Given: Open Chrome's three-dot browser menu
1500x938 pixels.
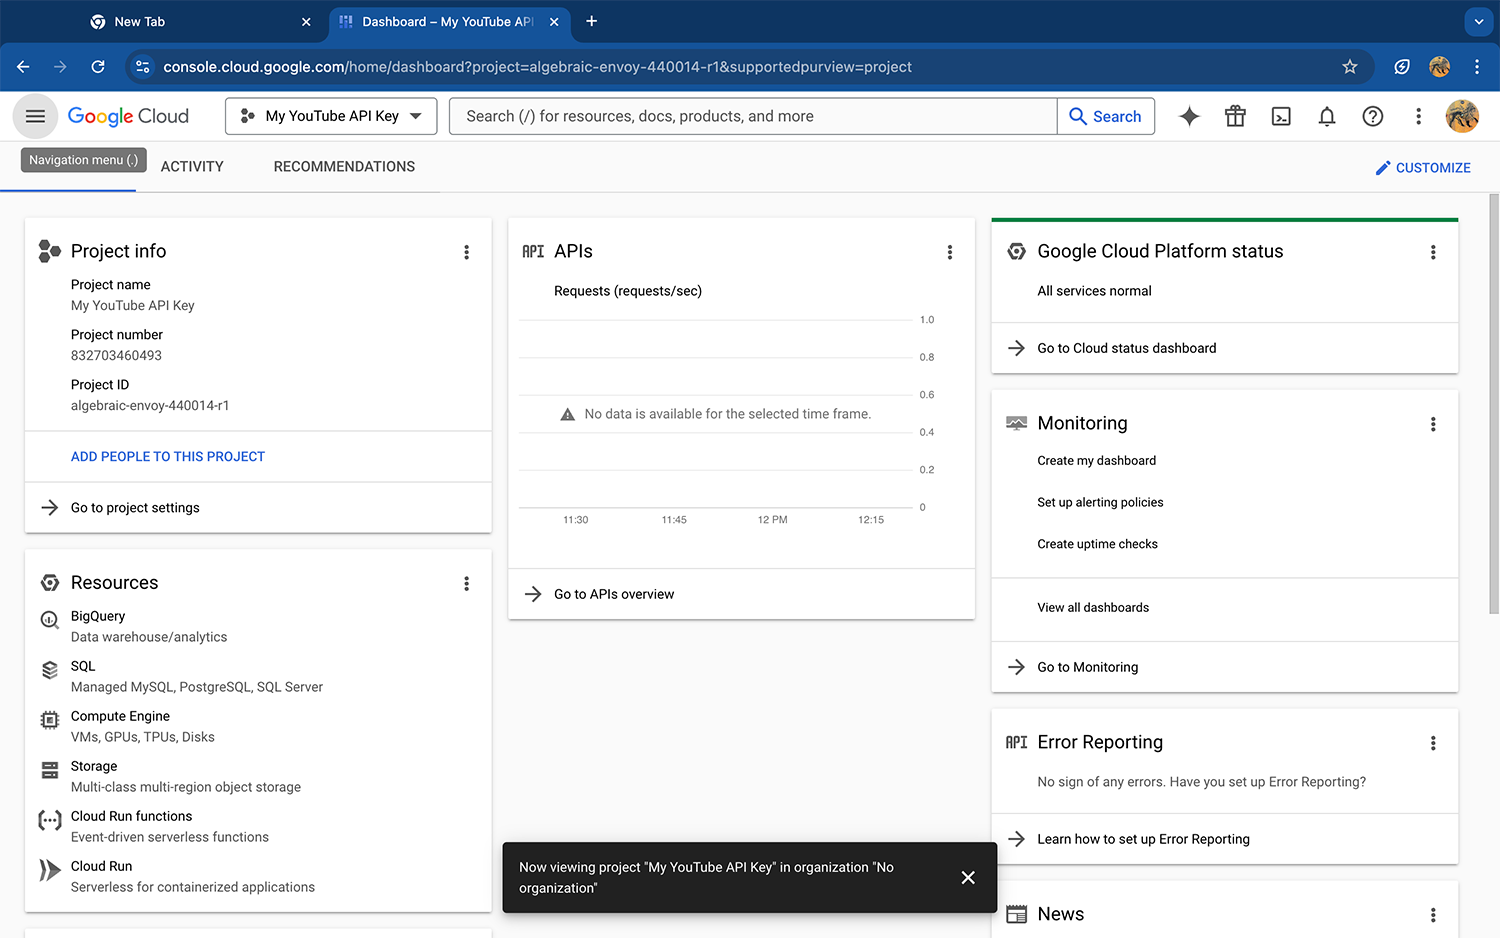Looking at the screenshot, I should click(1477, 67).
